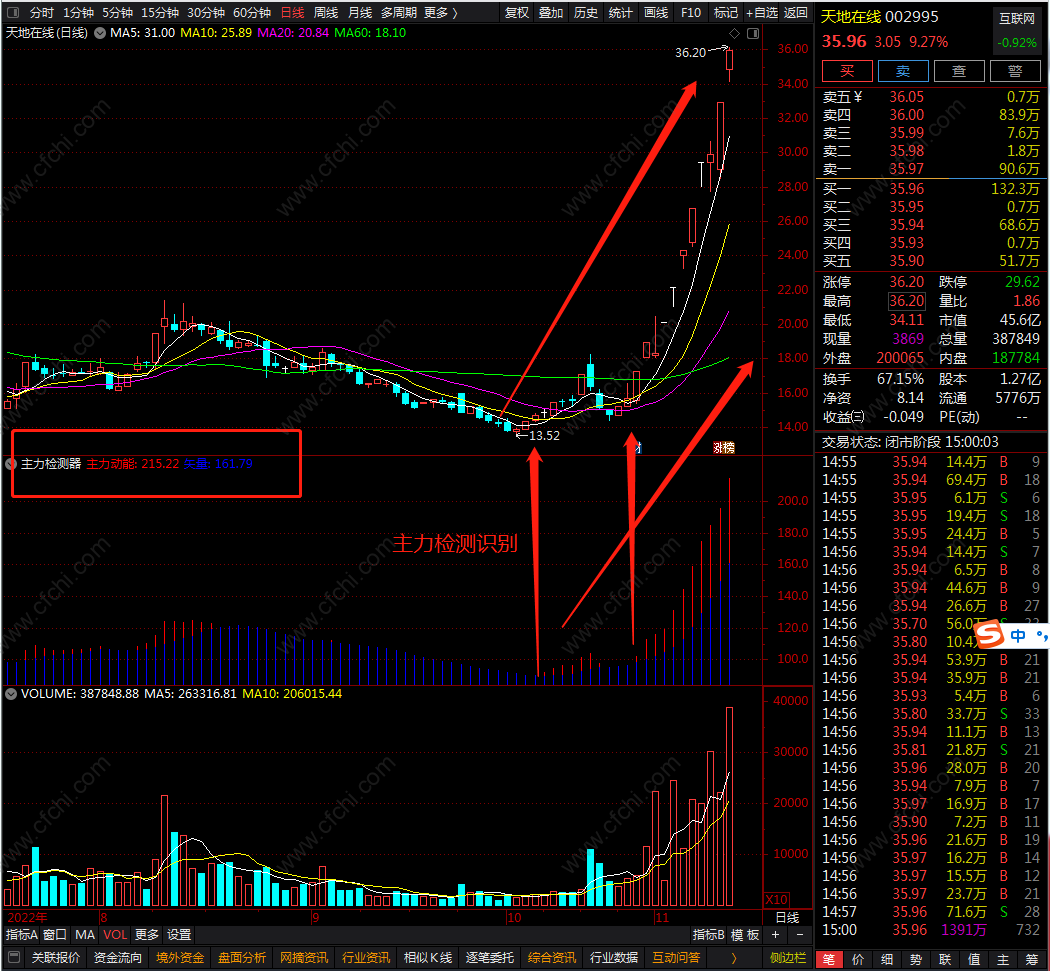Viewport: 1050px width, 971px height.
Task: Open the 行业数据 tab
Action: [614, 958]
